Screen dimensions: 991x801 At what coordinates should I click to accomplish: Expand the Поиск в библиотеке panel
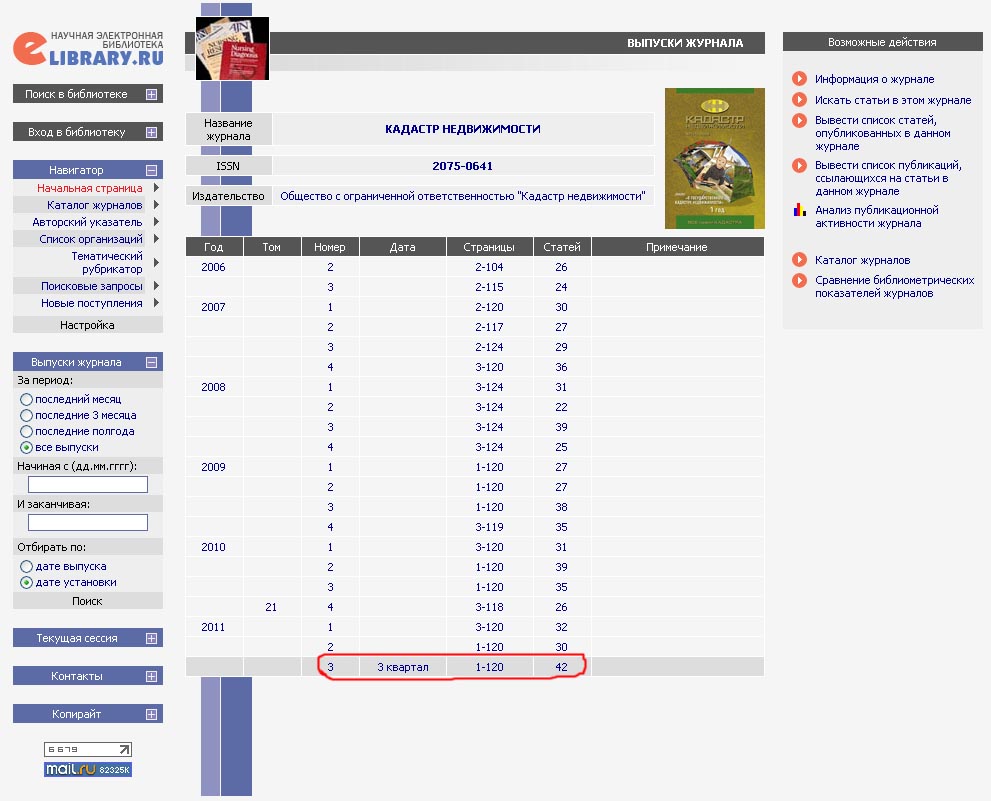pyautogui.click(x=151, y=94)
